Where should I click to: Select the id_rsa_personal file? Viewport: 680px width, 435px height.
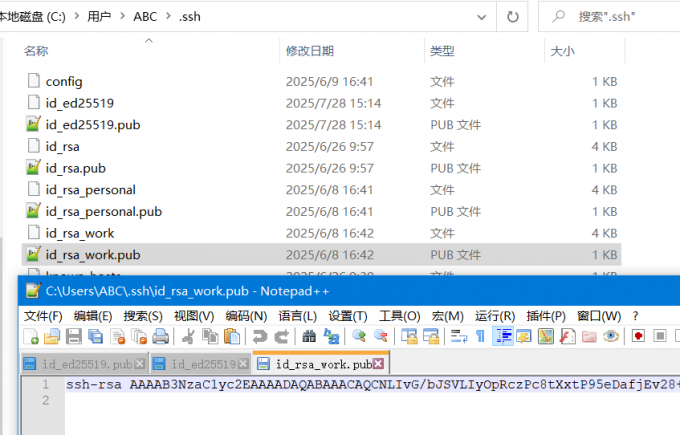(321, 190)
